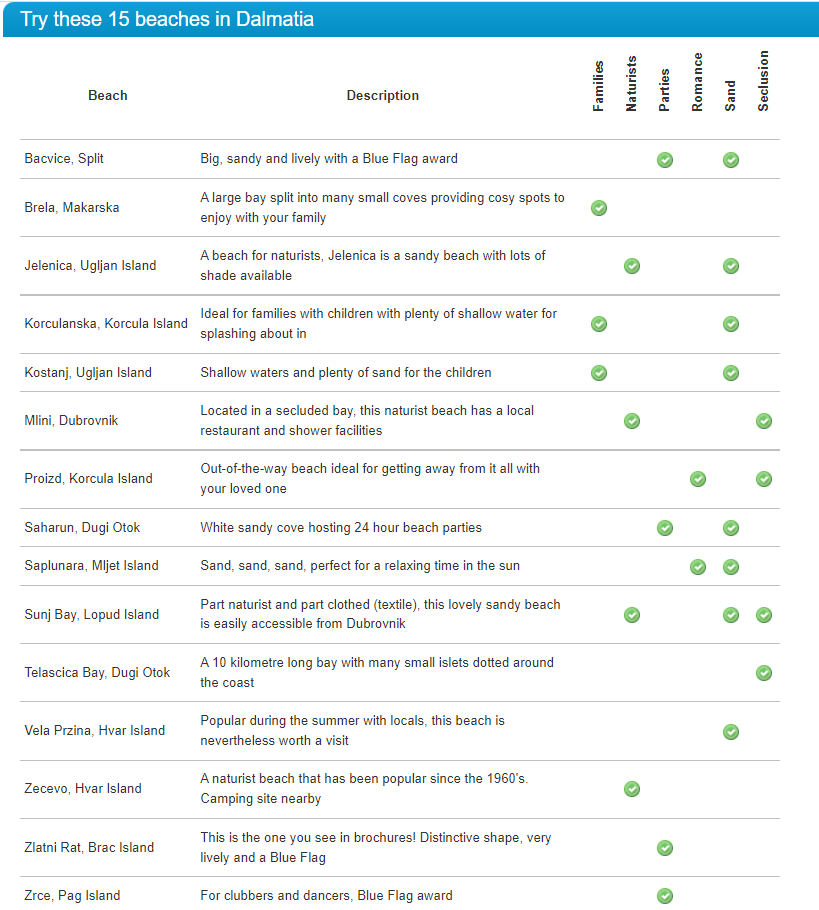
Task: Click the Description column header
Action: pyautogui.click(x=383, y=96)
